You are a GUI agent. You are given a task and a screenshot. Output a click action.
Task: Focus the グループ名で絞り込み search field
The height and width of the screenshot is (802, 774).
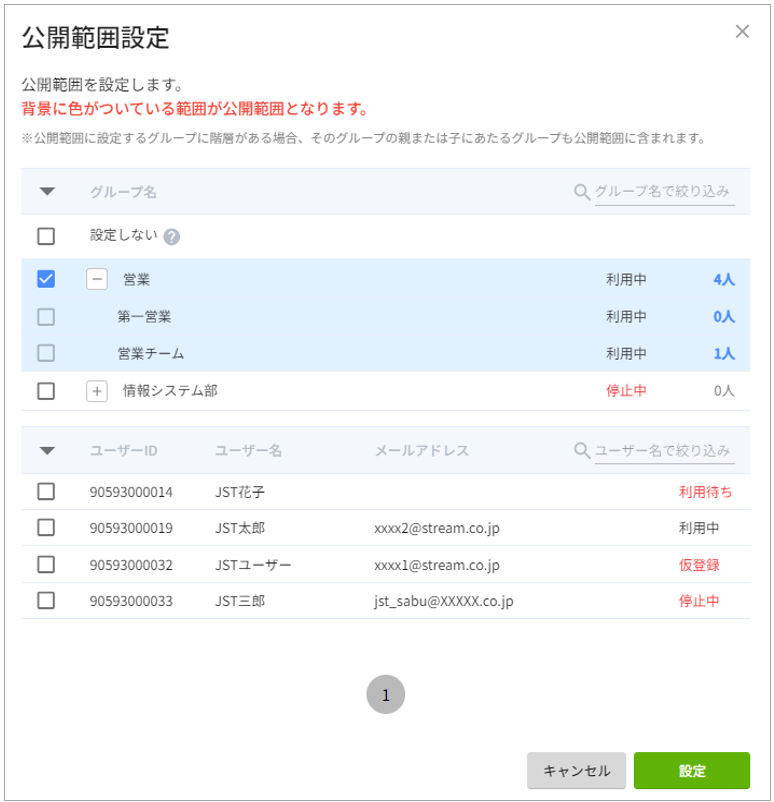(664, 192)
